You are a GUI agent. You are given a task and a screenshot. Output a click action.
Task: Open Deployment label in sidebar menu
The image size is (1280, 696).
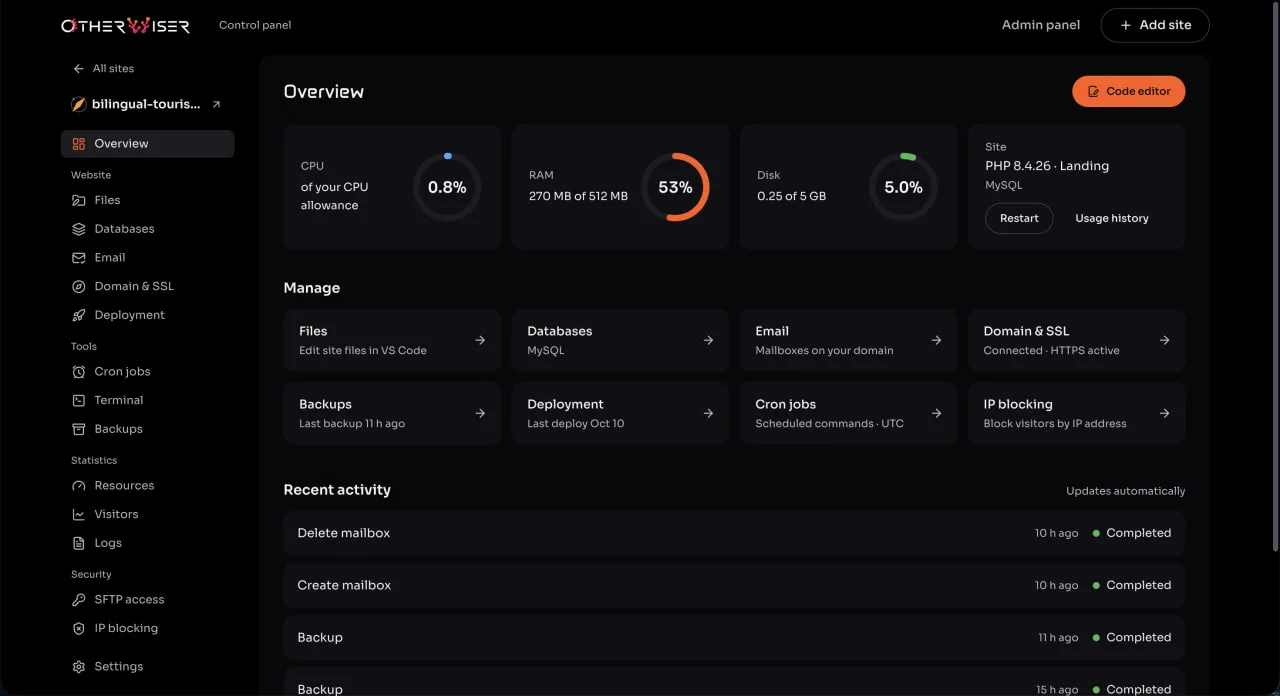point(130,315)
